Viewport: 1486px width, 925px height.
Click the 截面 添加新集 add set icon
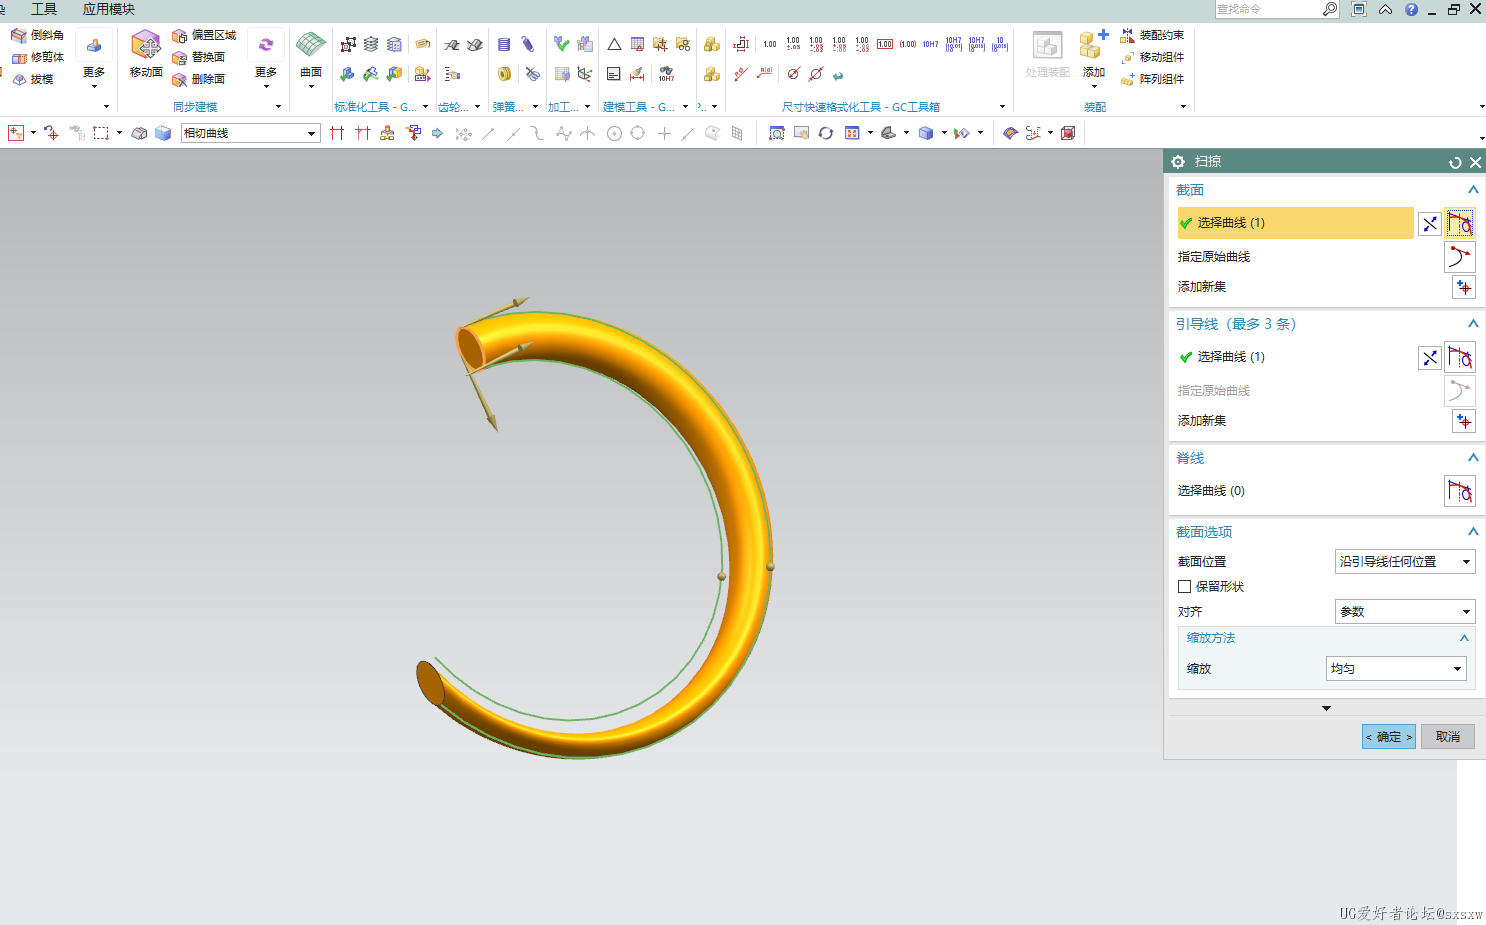(x=1464, y=287)
